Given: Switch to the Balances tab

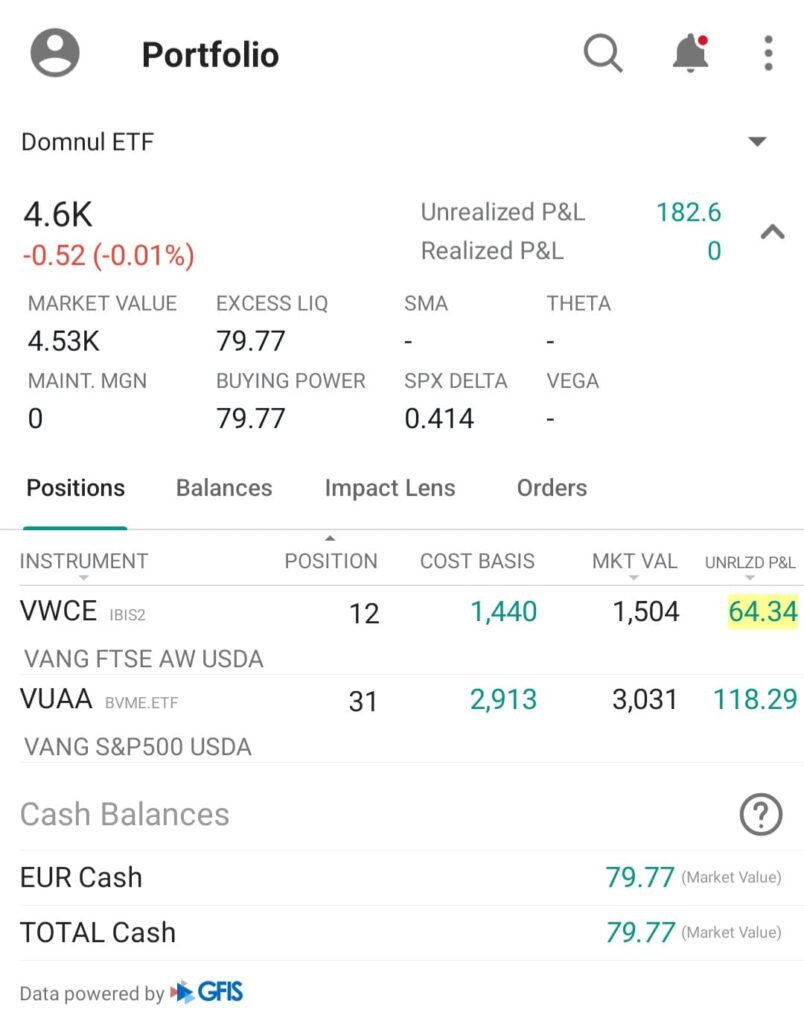Looking at the screenshot, I should [x=224, y=488].
